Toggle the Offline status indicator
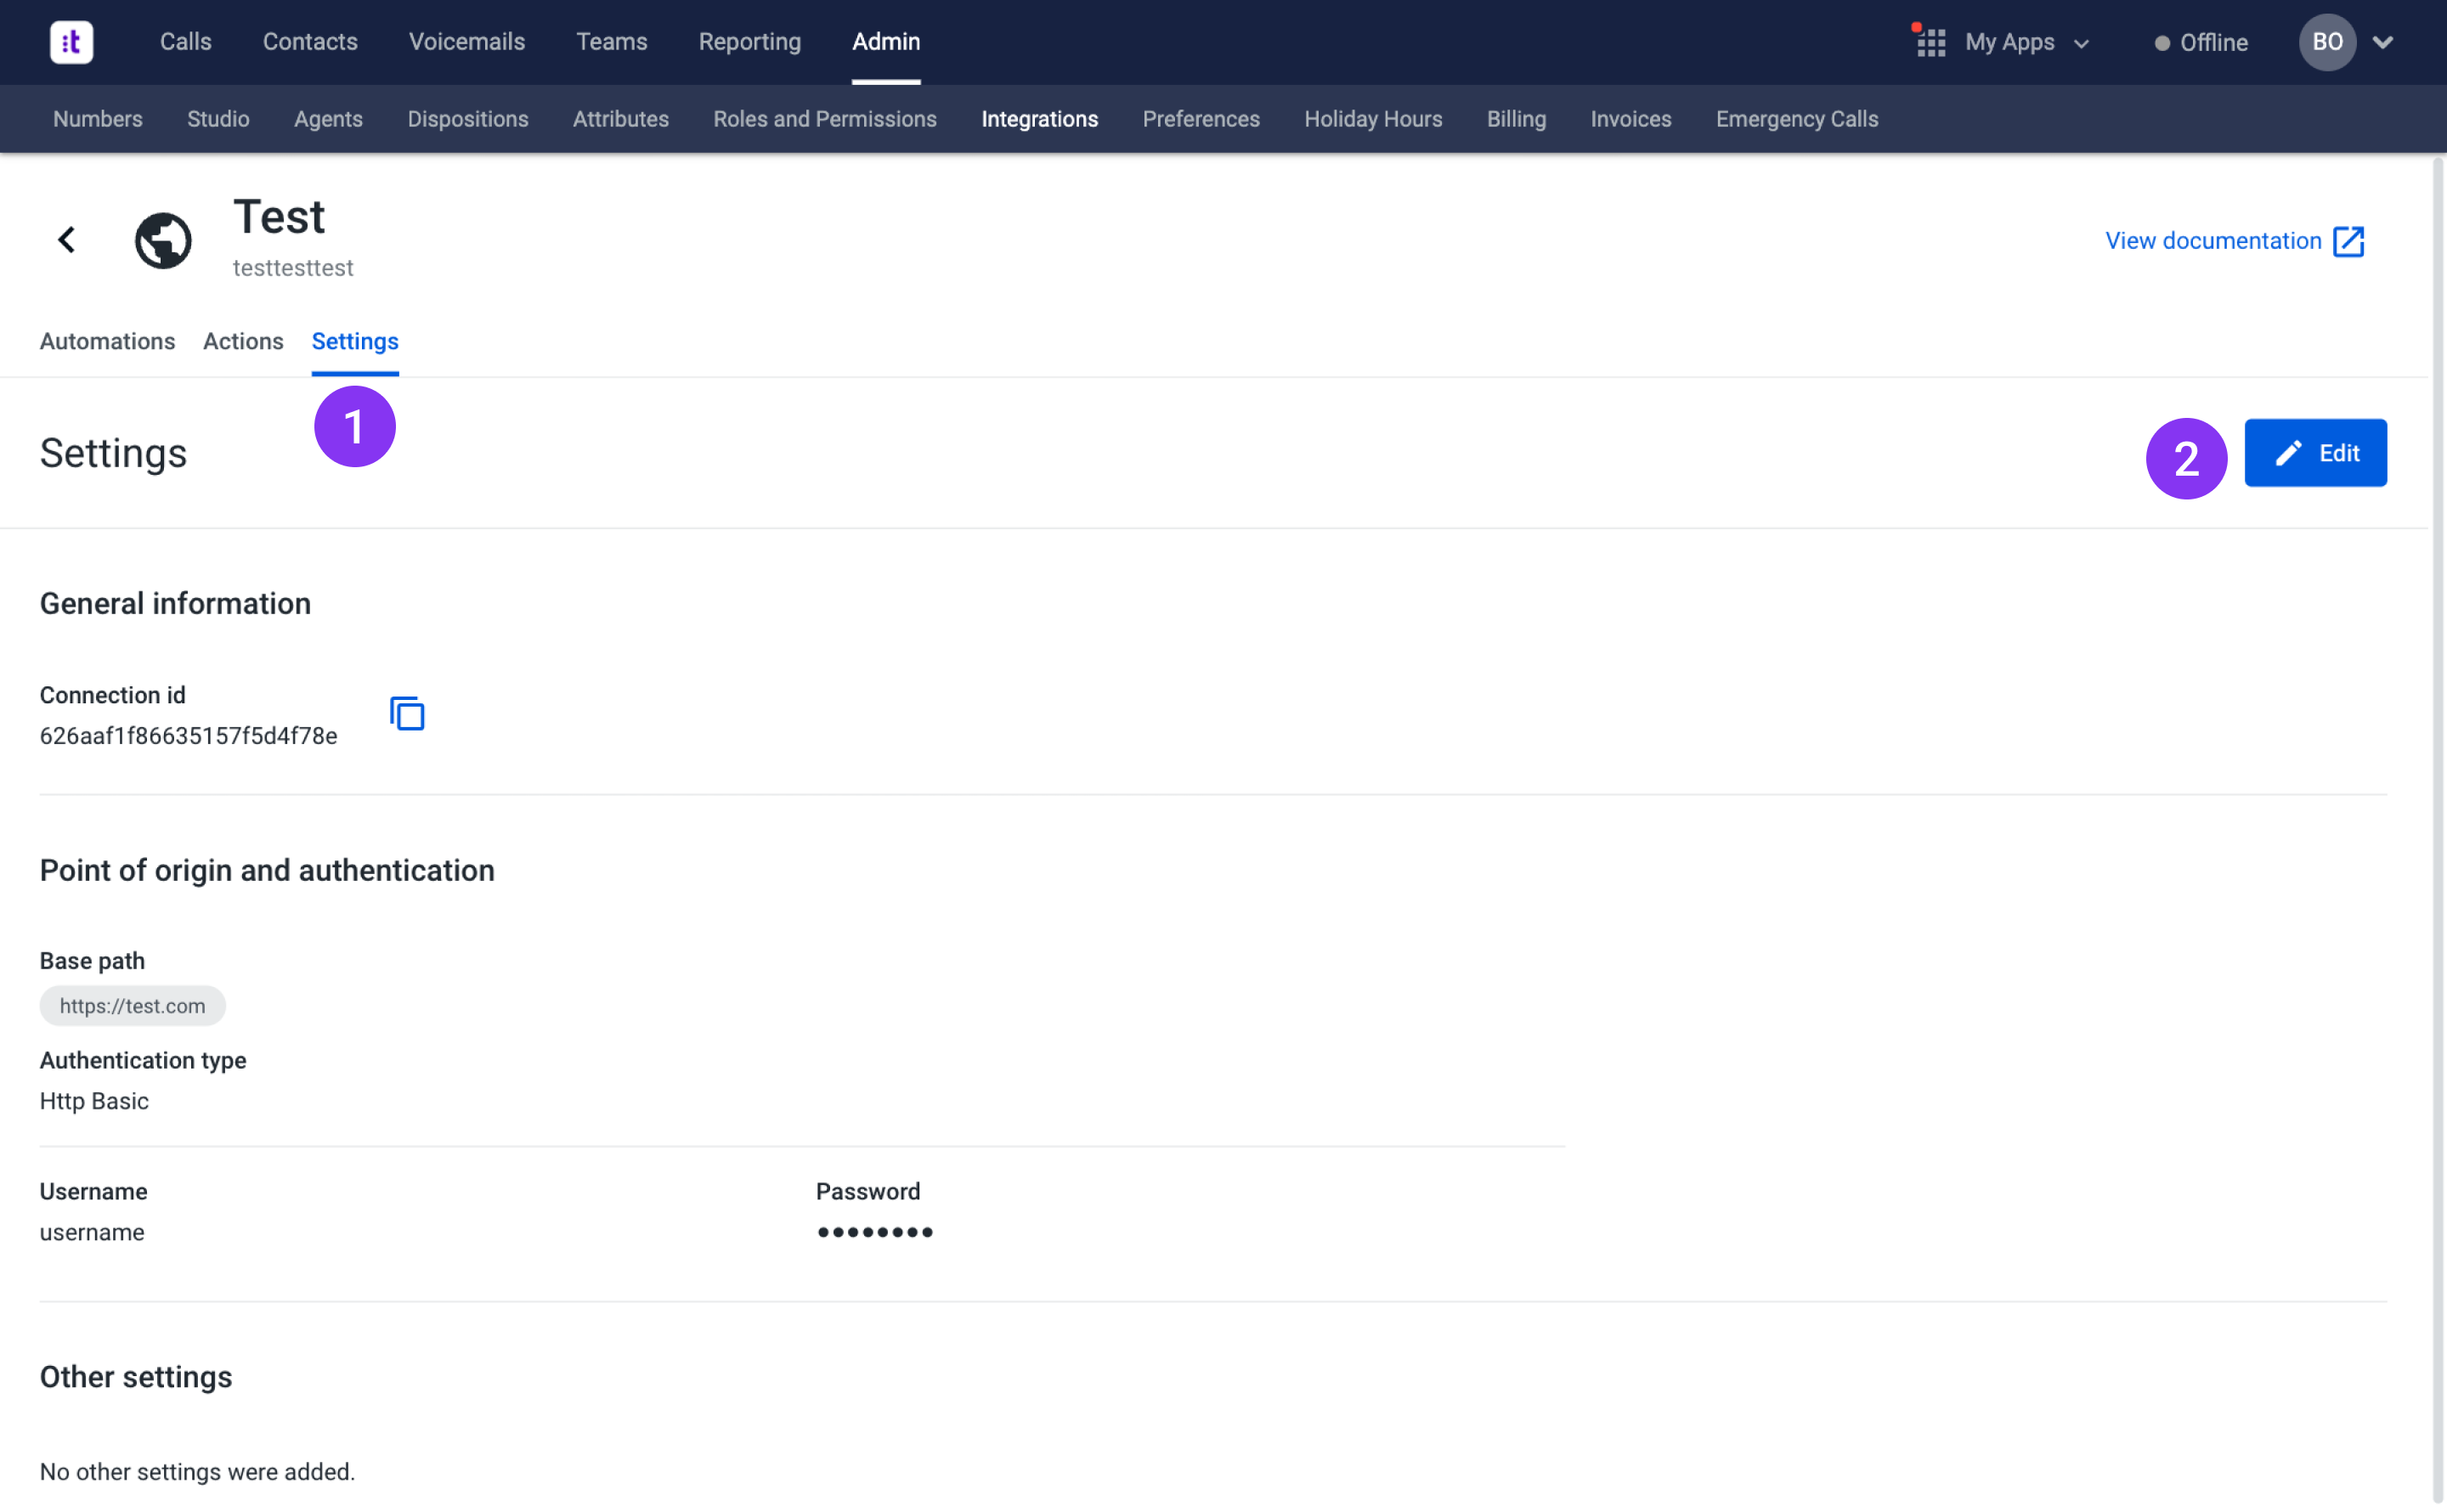 2200,43
